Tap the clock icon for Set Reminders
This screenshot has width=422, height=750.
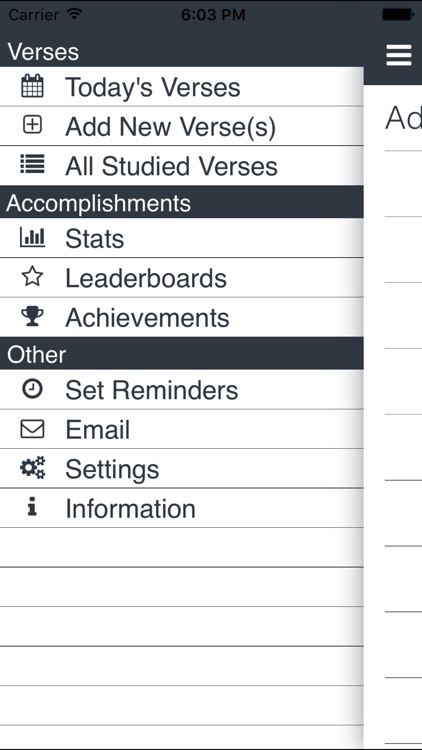pyautogui.click(x=33, y=389)
